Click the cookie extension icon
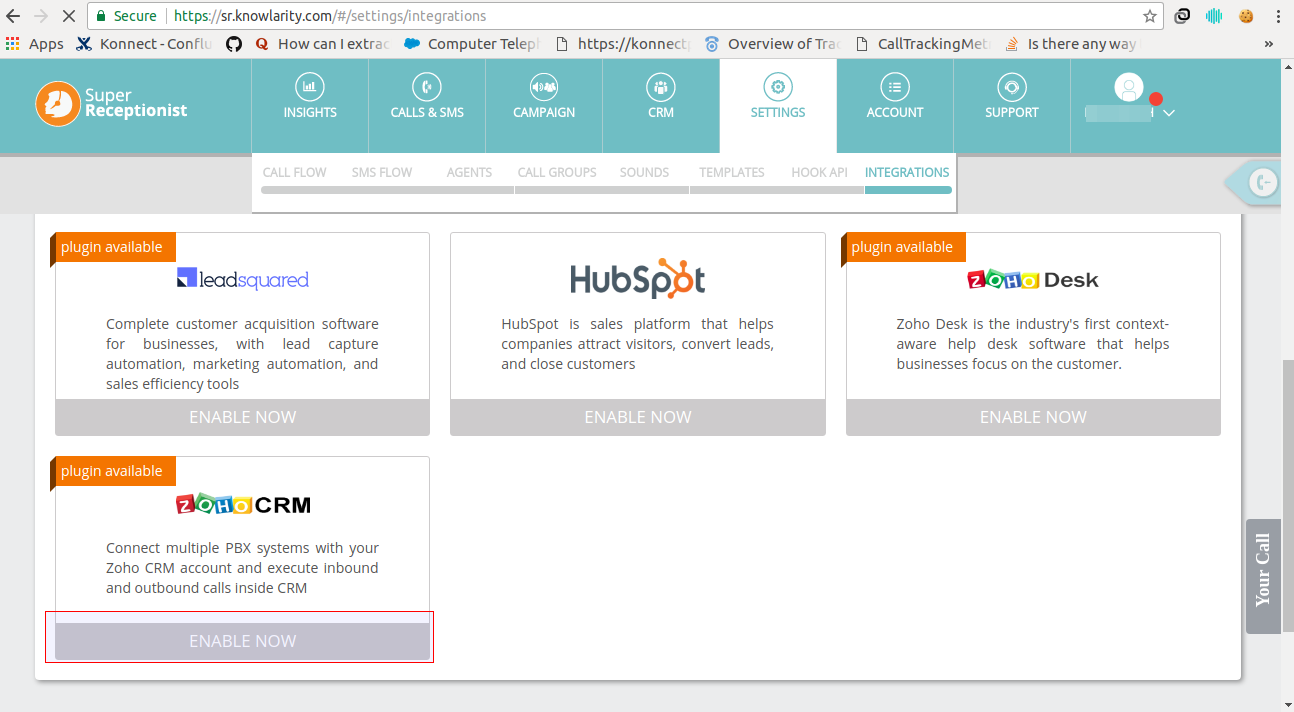 pos(1246,16)
